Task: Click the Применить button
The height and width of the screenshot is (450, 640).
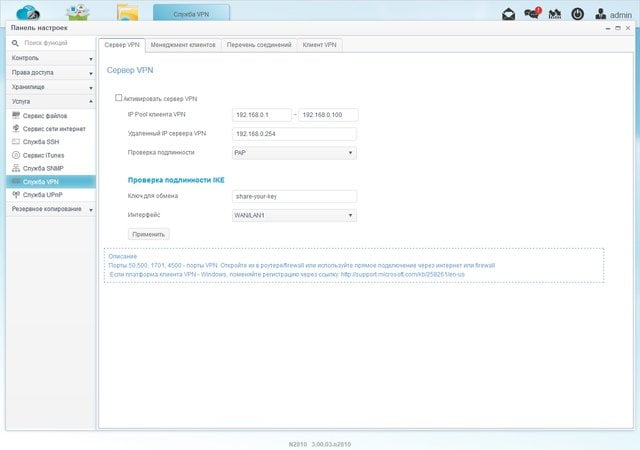Action: pos(149,234)
